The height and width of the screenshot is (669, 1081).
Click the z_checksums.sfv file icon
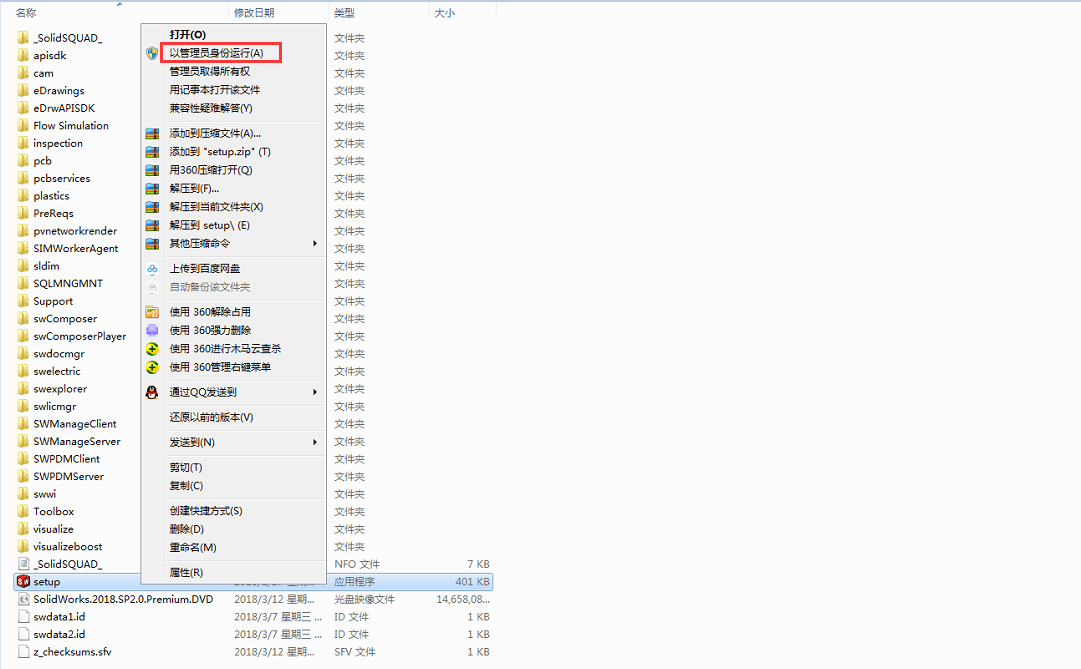pyautogui.click(x=23, y=652)
